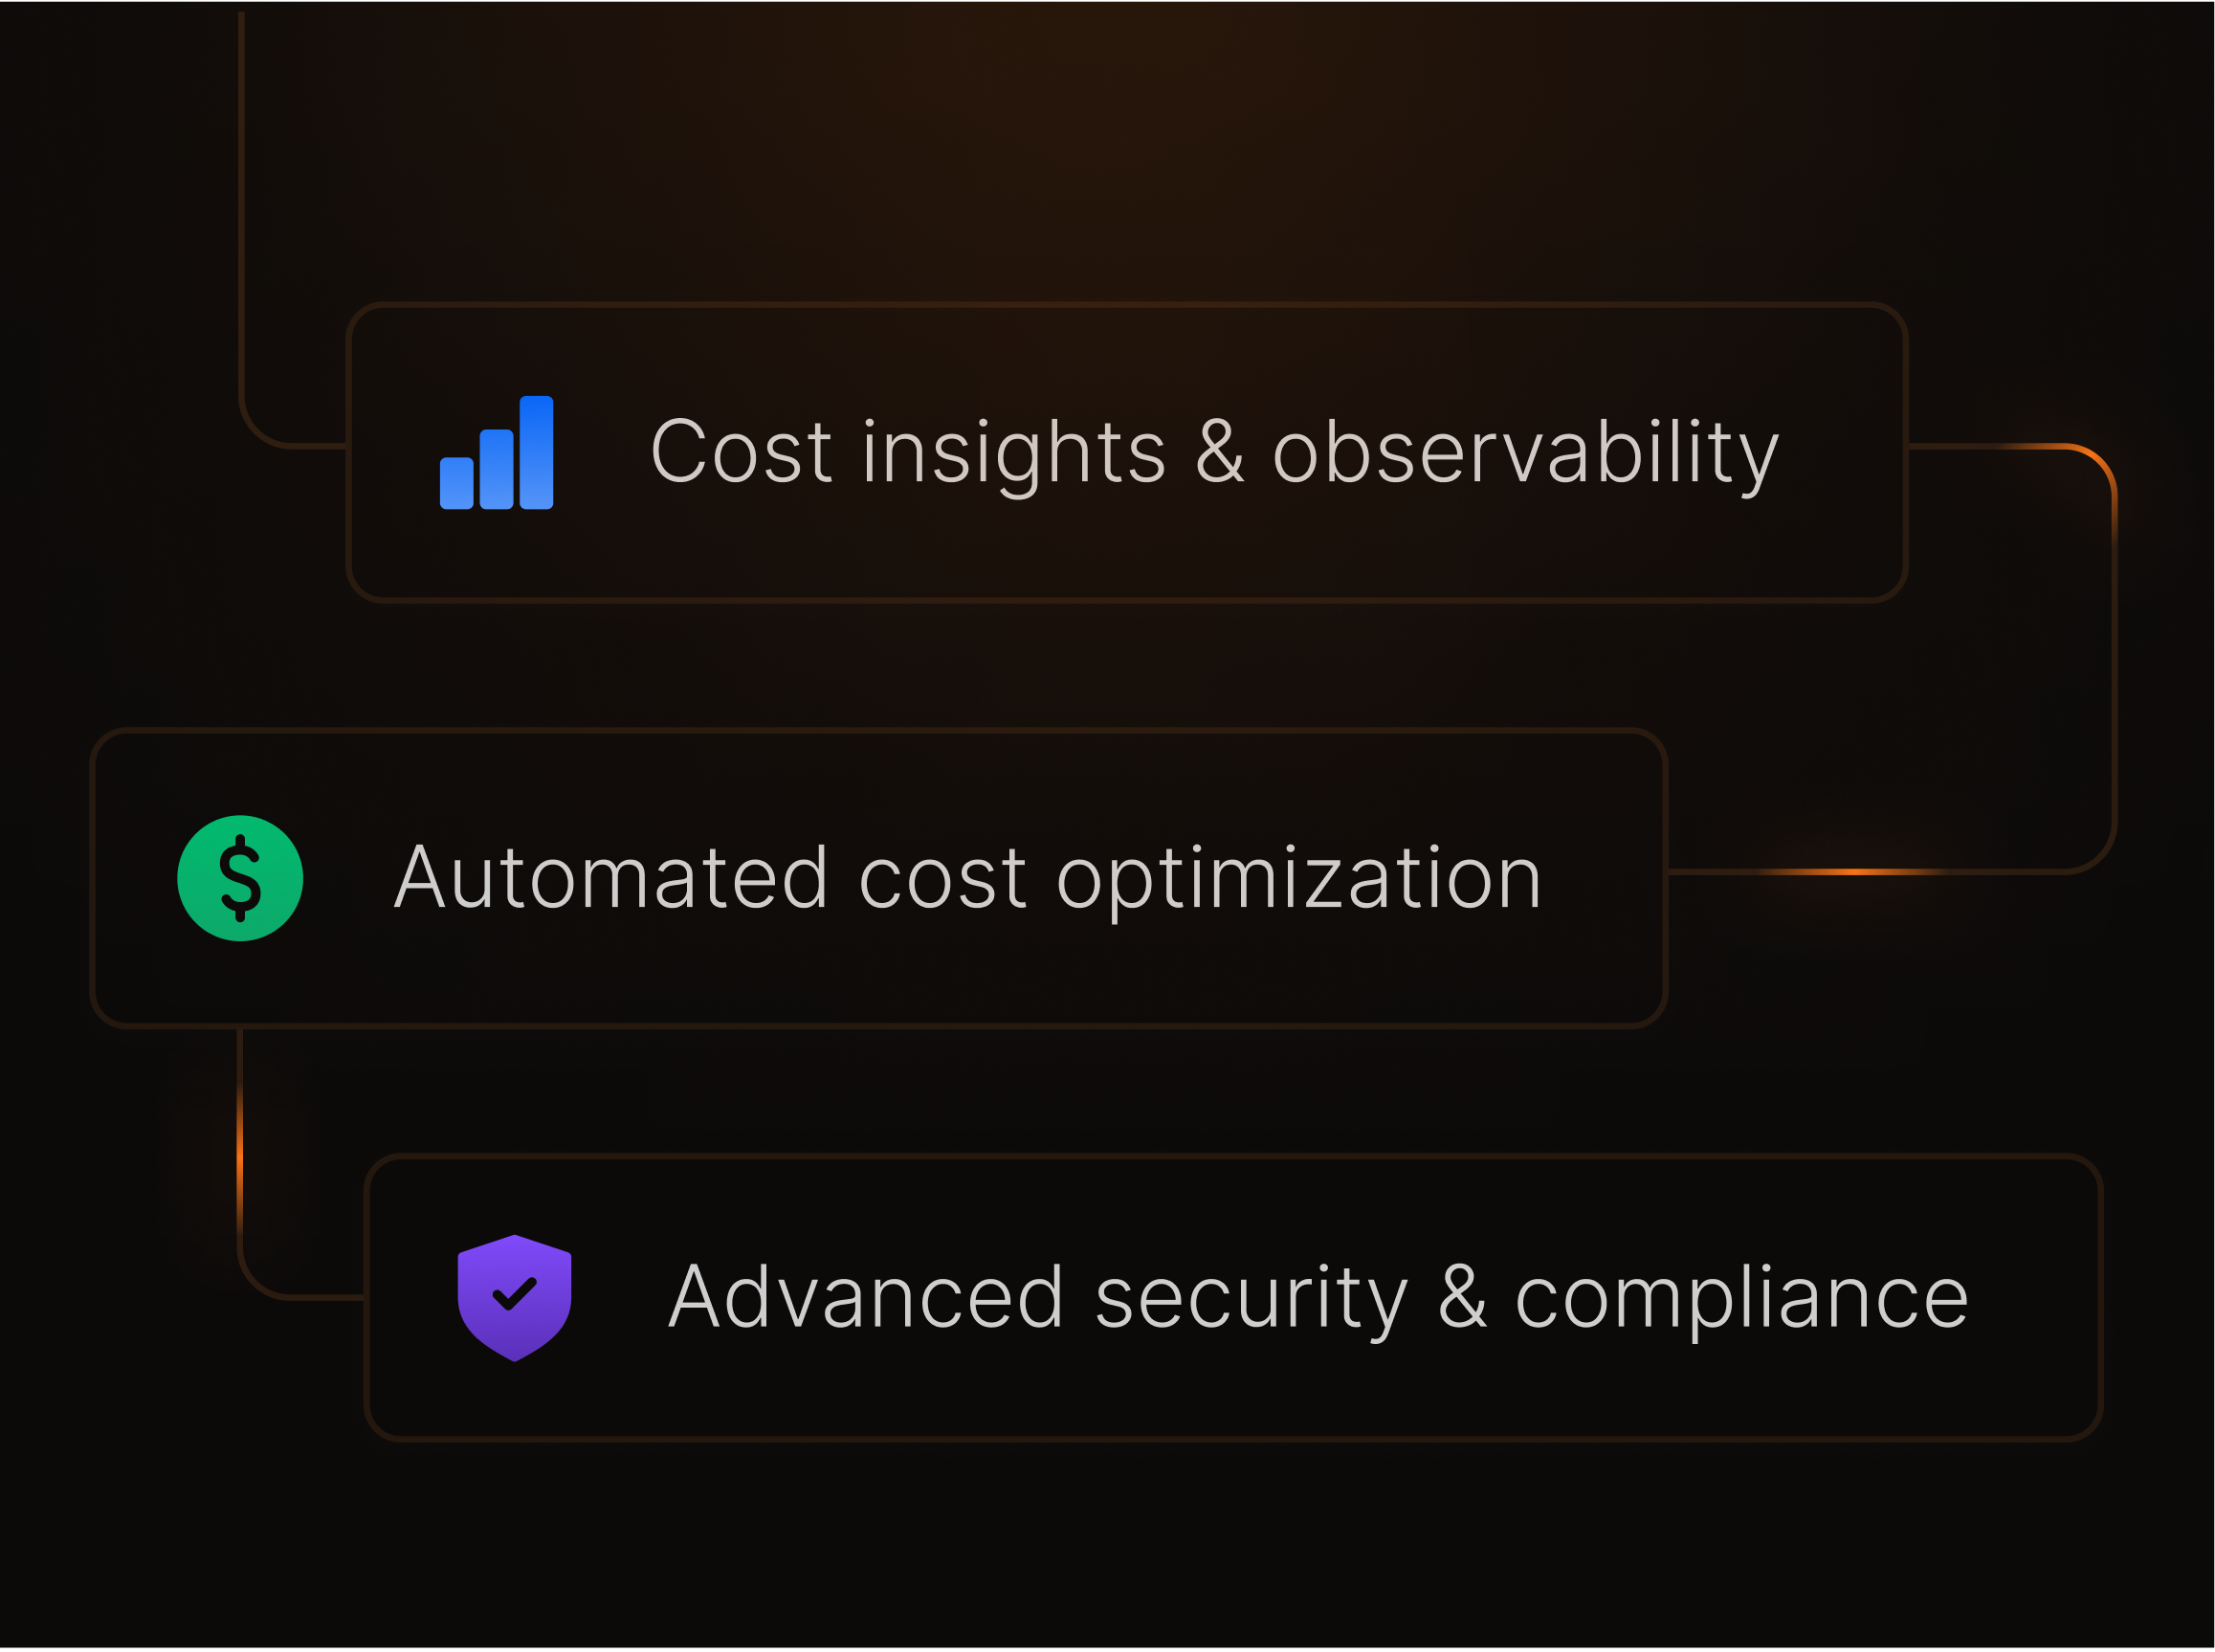Click the blue bar chart icon
Viewport: 2215px width, 1652px height.
tap(496, 453)
